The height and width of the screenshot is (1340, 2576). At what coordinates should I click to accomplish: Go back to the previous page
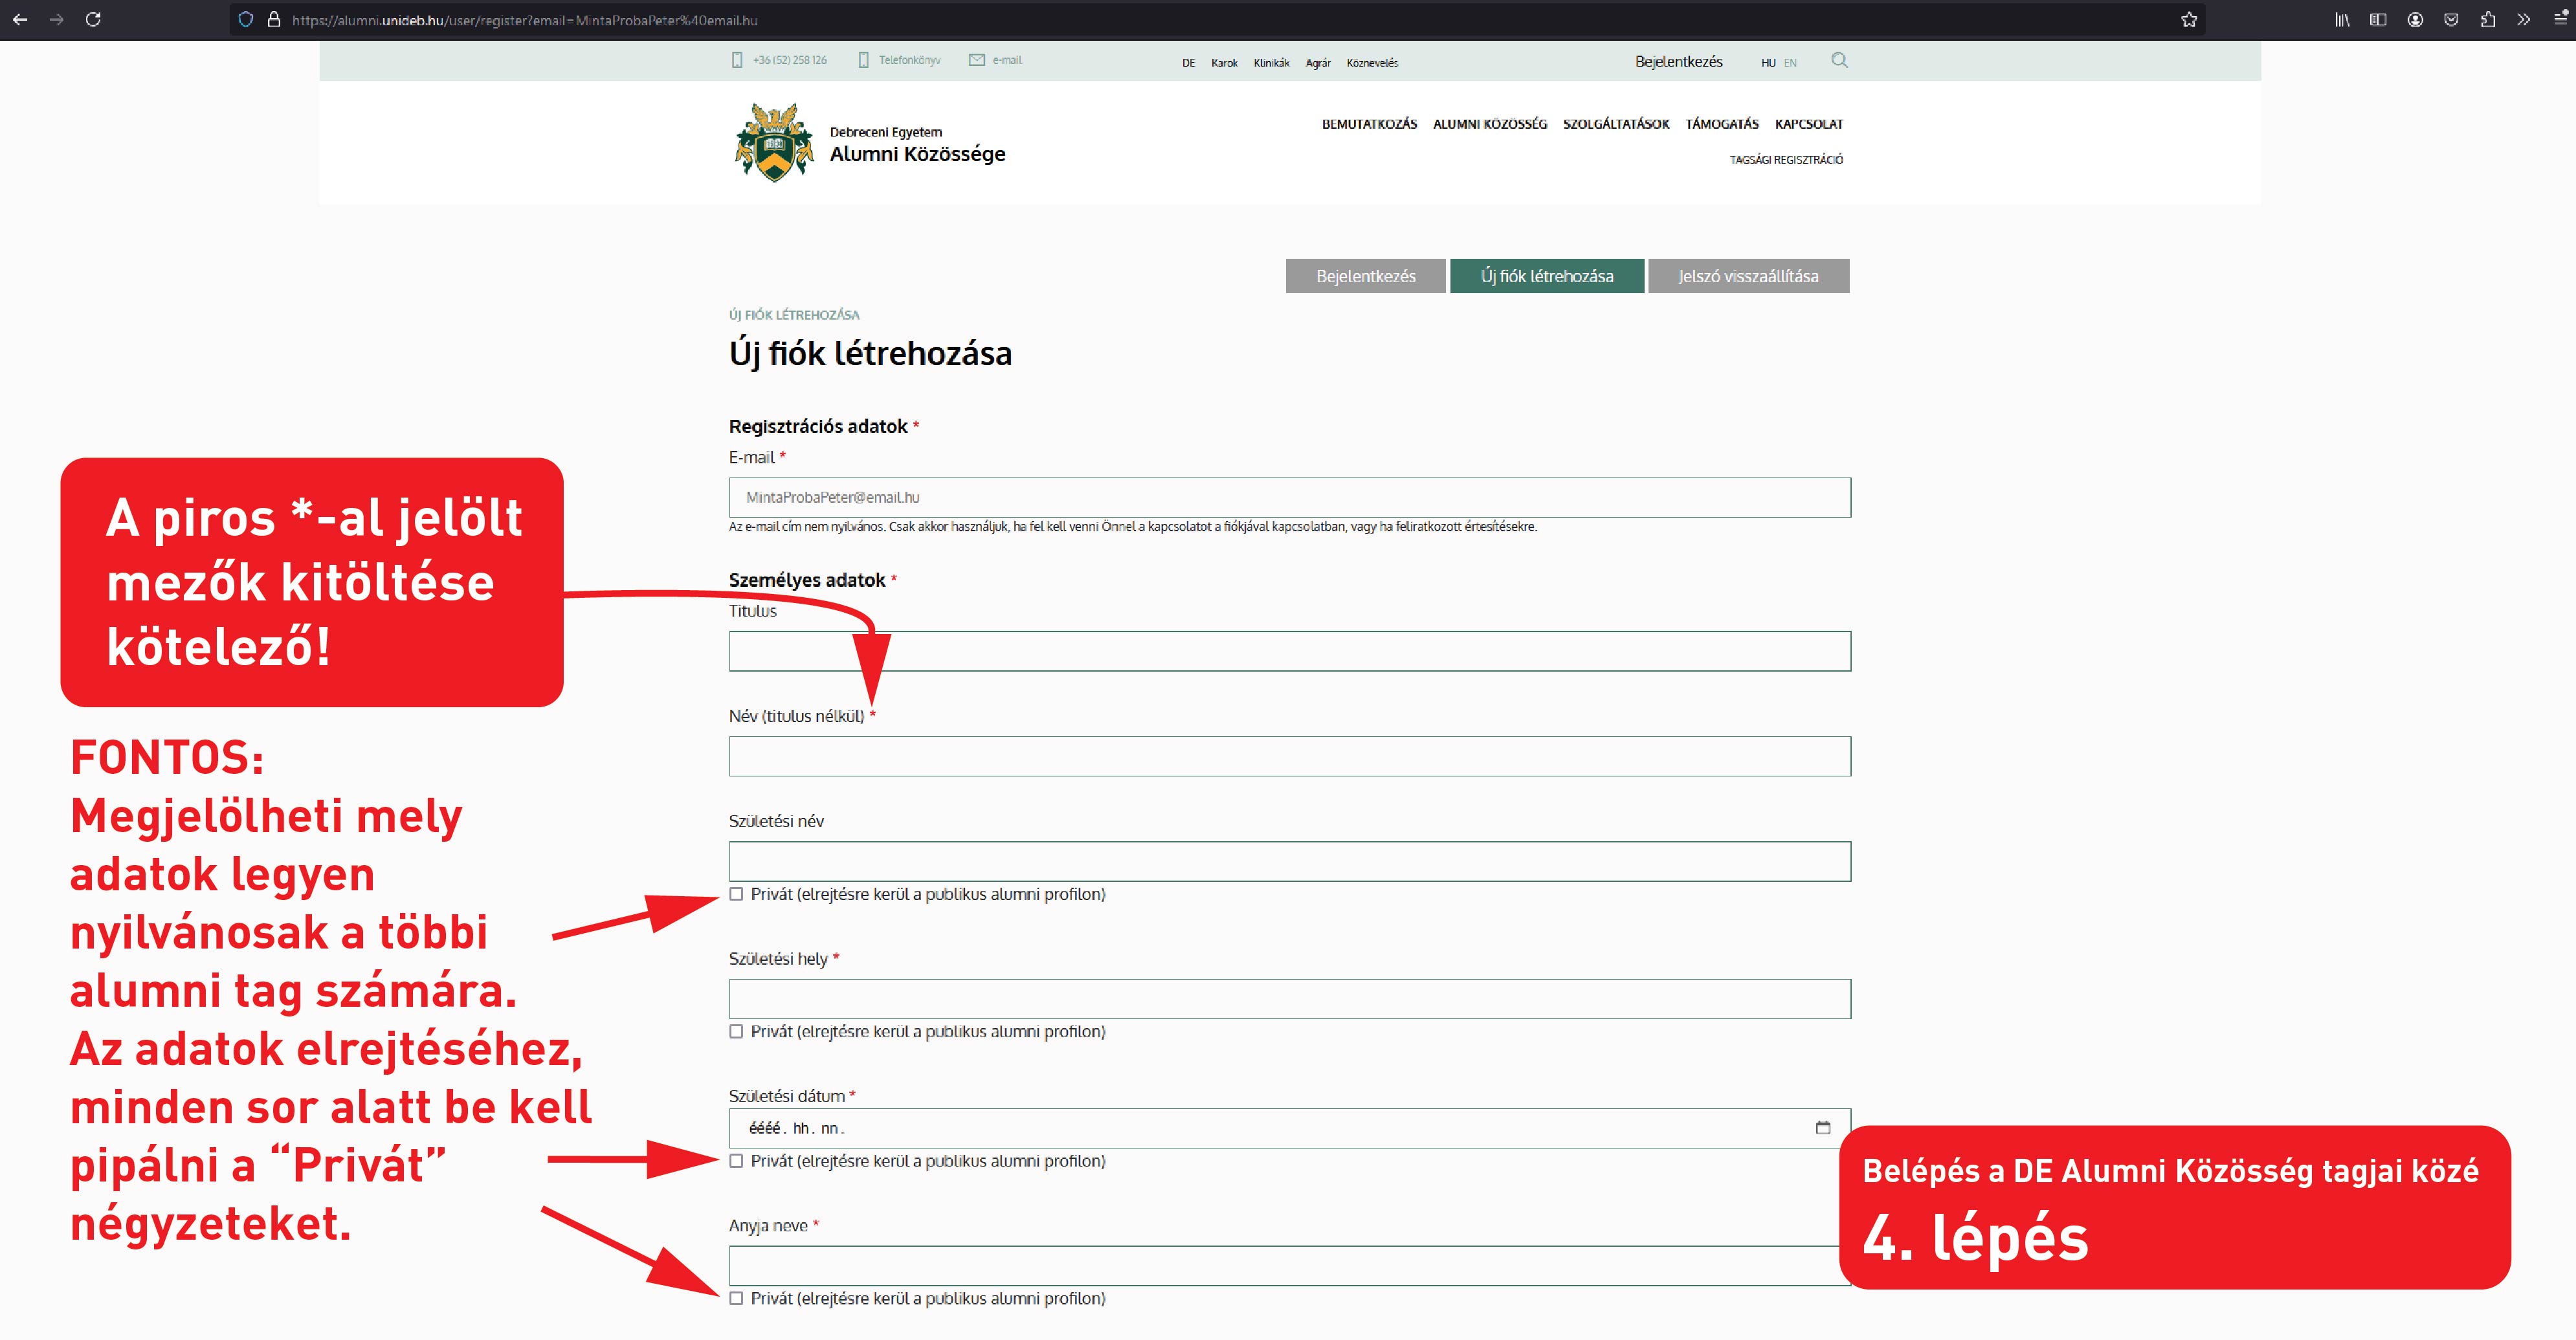tap(20, 19)
